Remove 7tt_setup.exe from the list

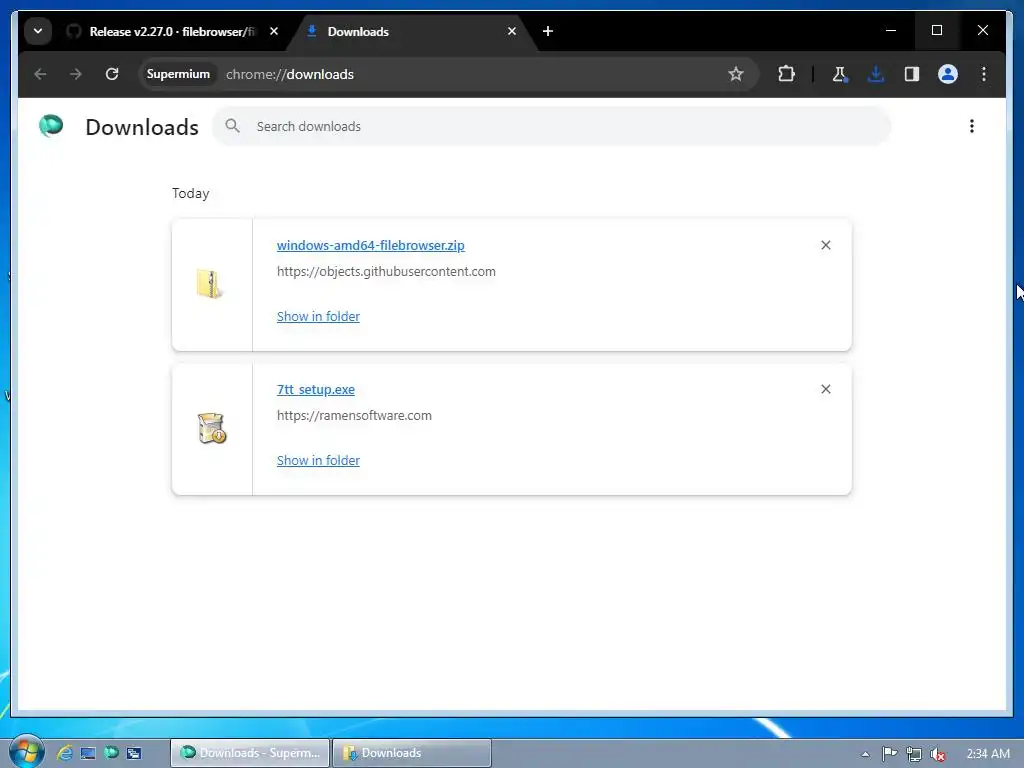[825, 389]
